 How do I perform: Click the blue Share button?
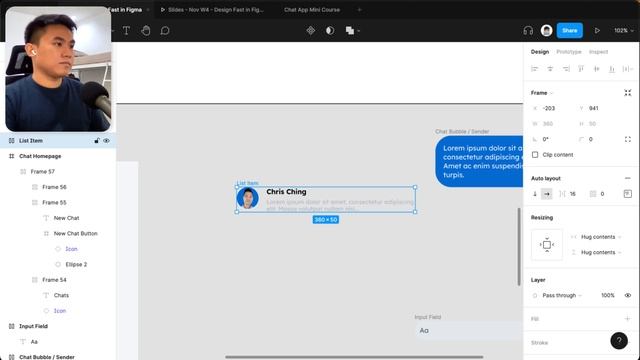(x=569, y=31)
